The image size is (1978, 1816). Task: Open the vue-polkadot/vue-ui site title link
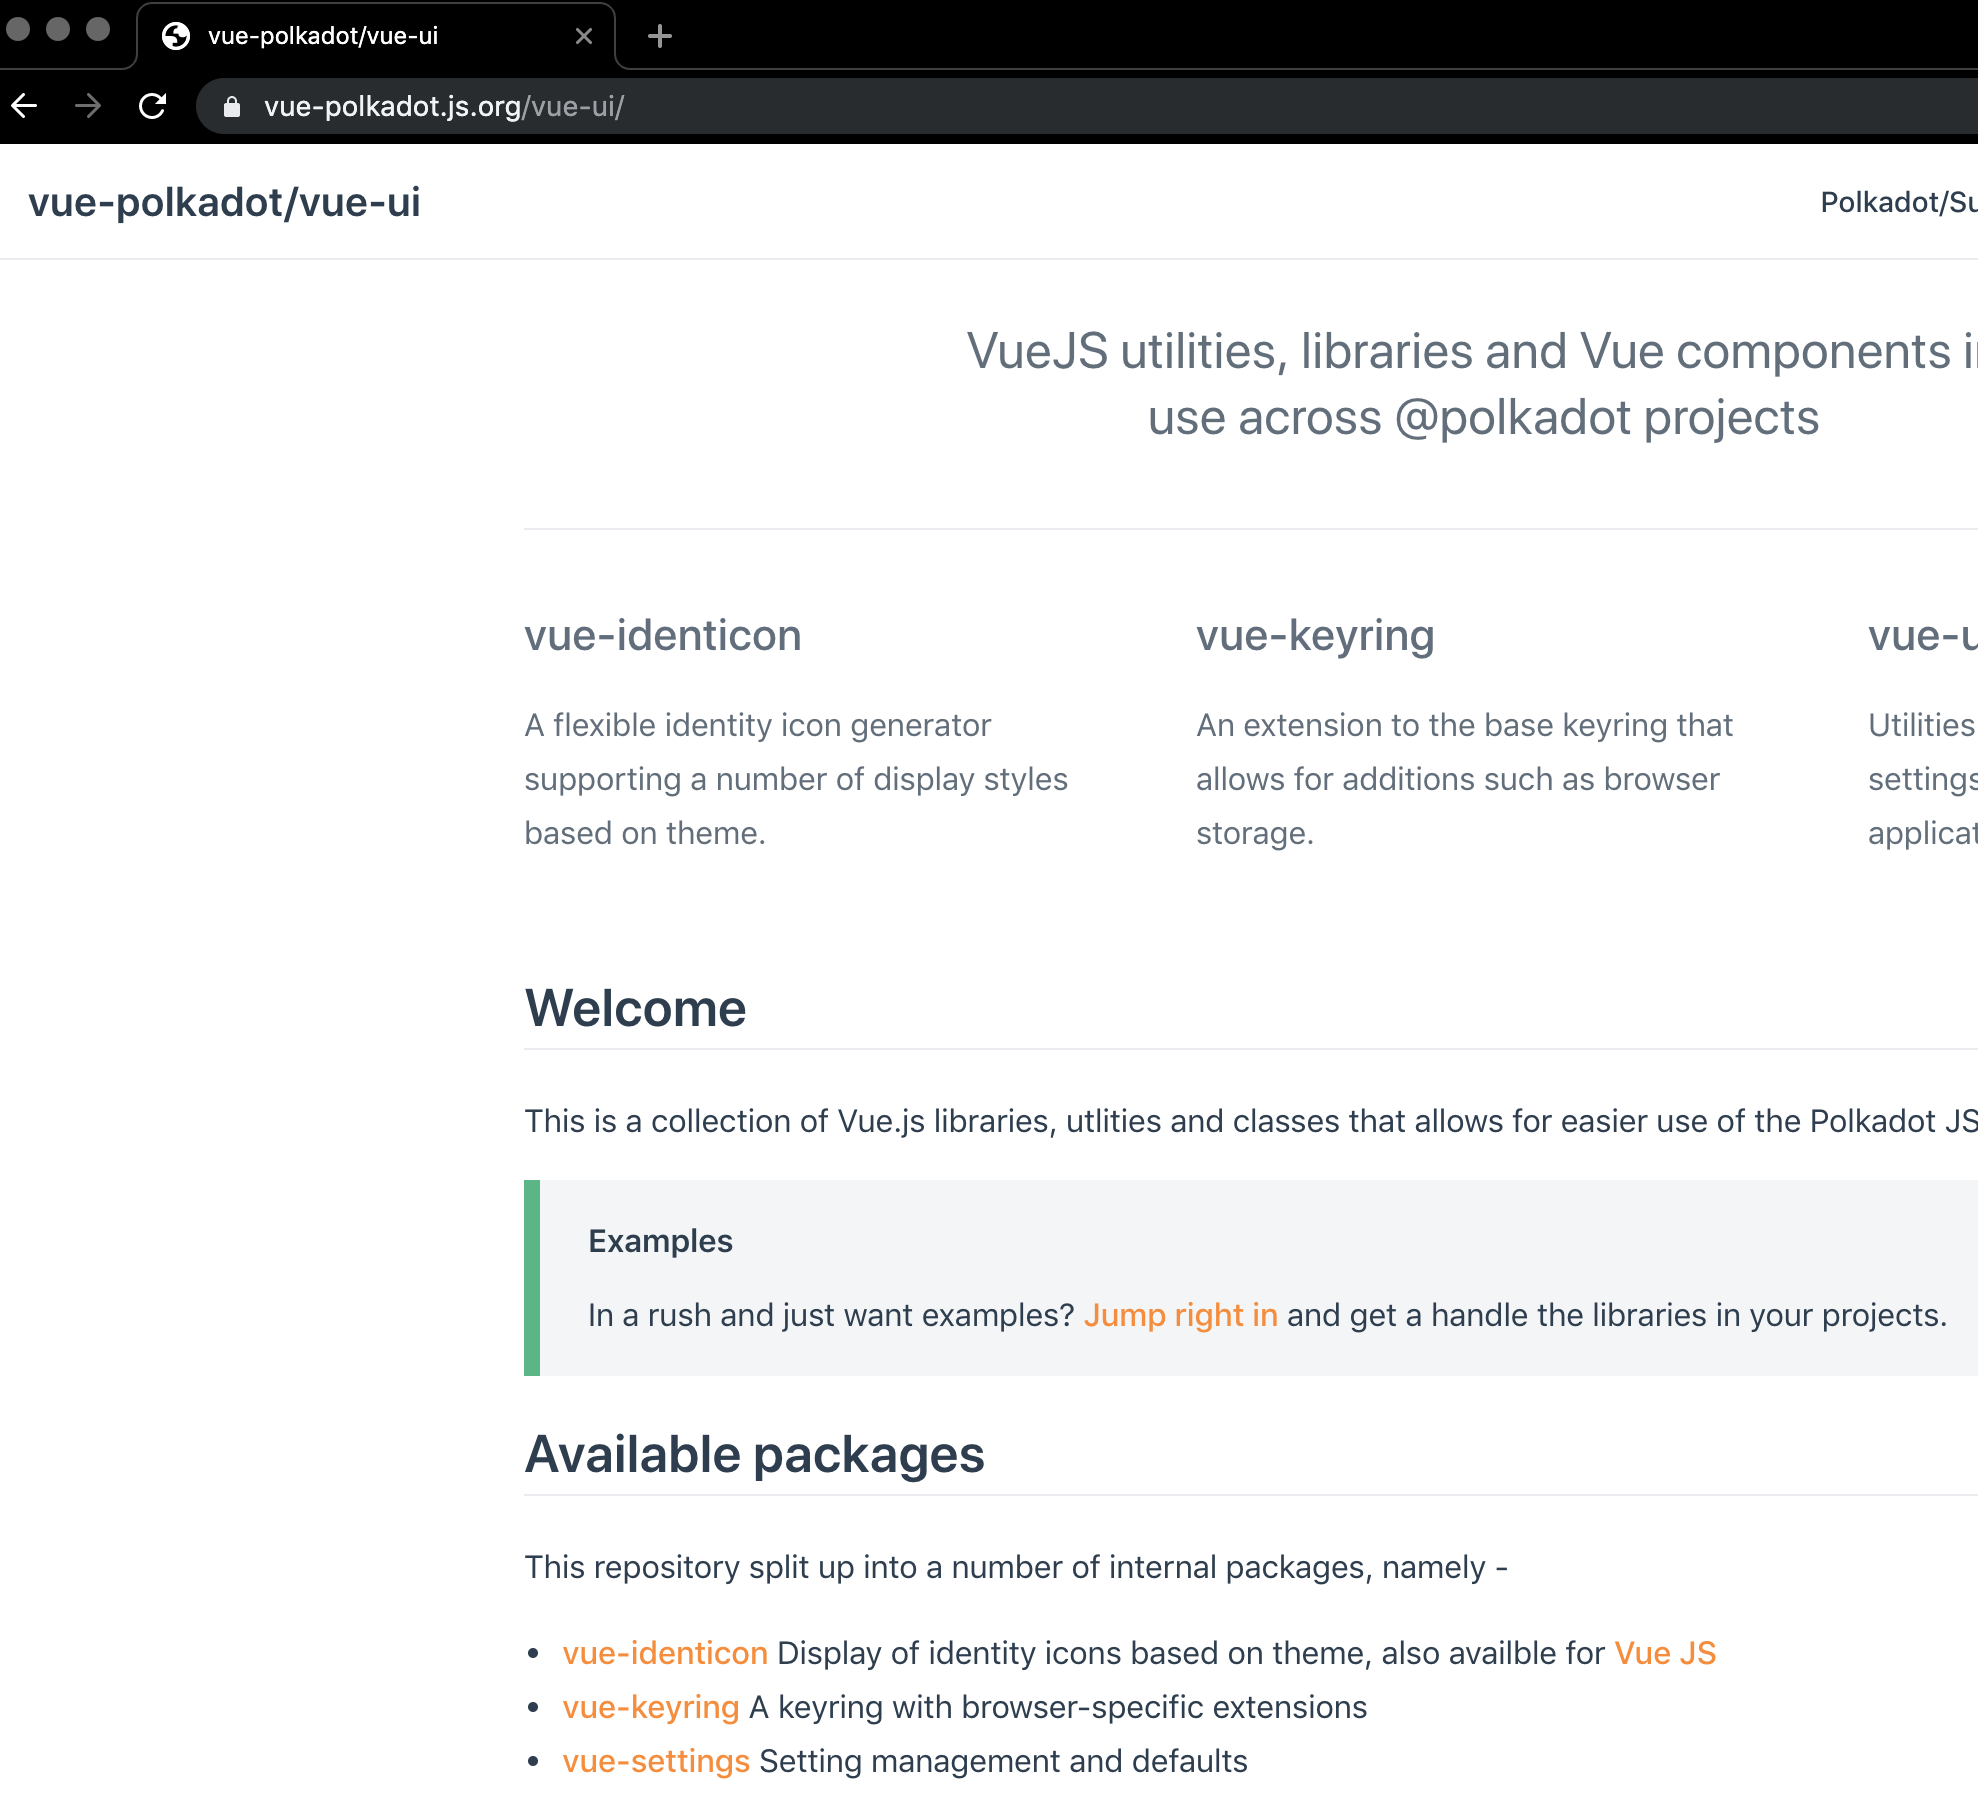point(224,202)
